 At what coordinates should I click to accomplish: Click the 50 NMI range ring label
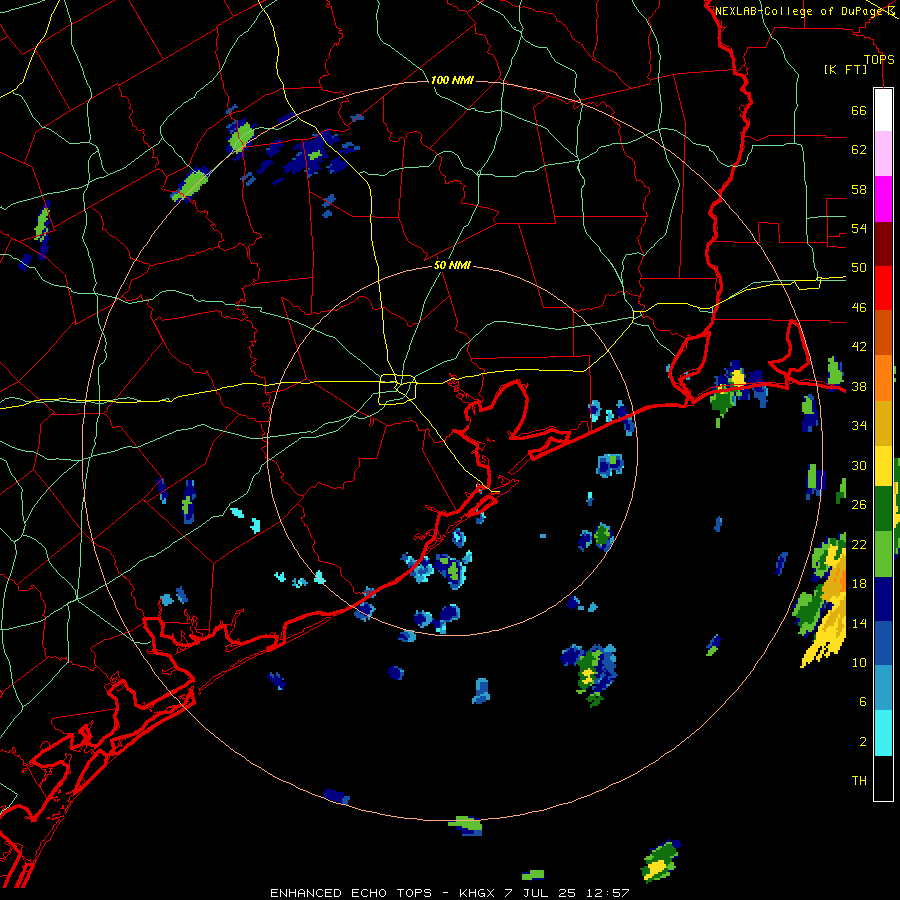[x=452, y=265]
